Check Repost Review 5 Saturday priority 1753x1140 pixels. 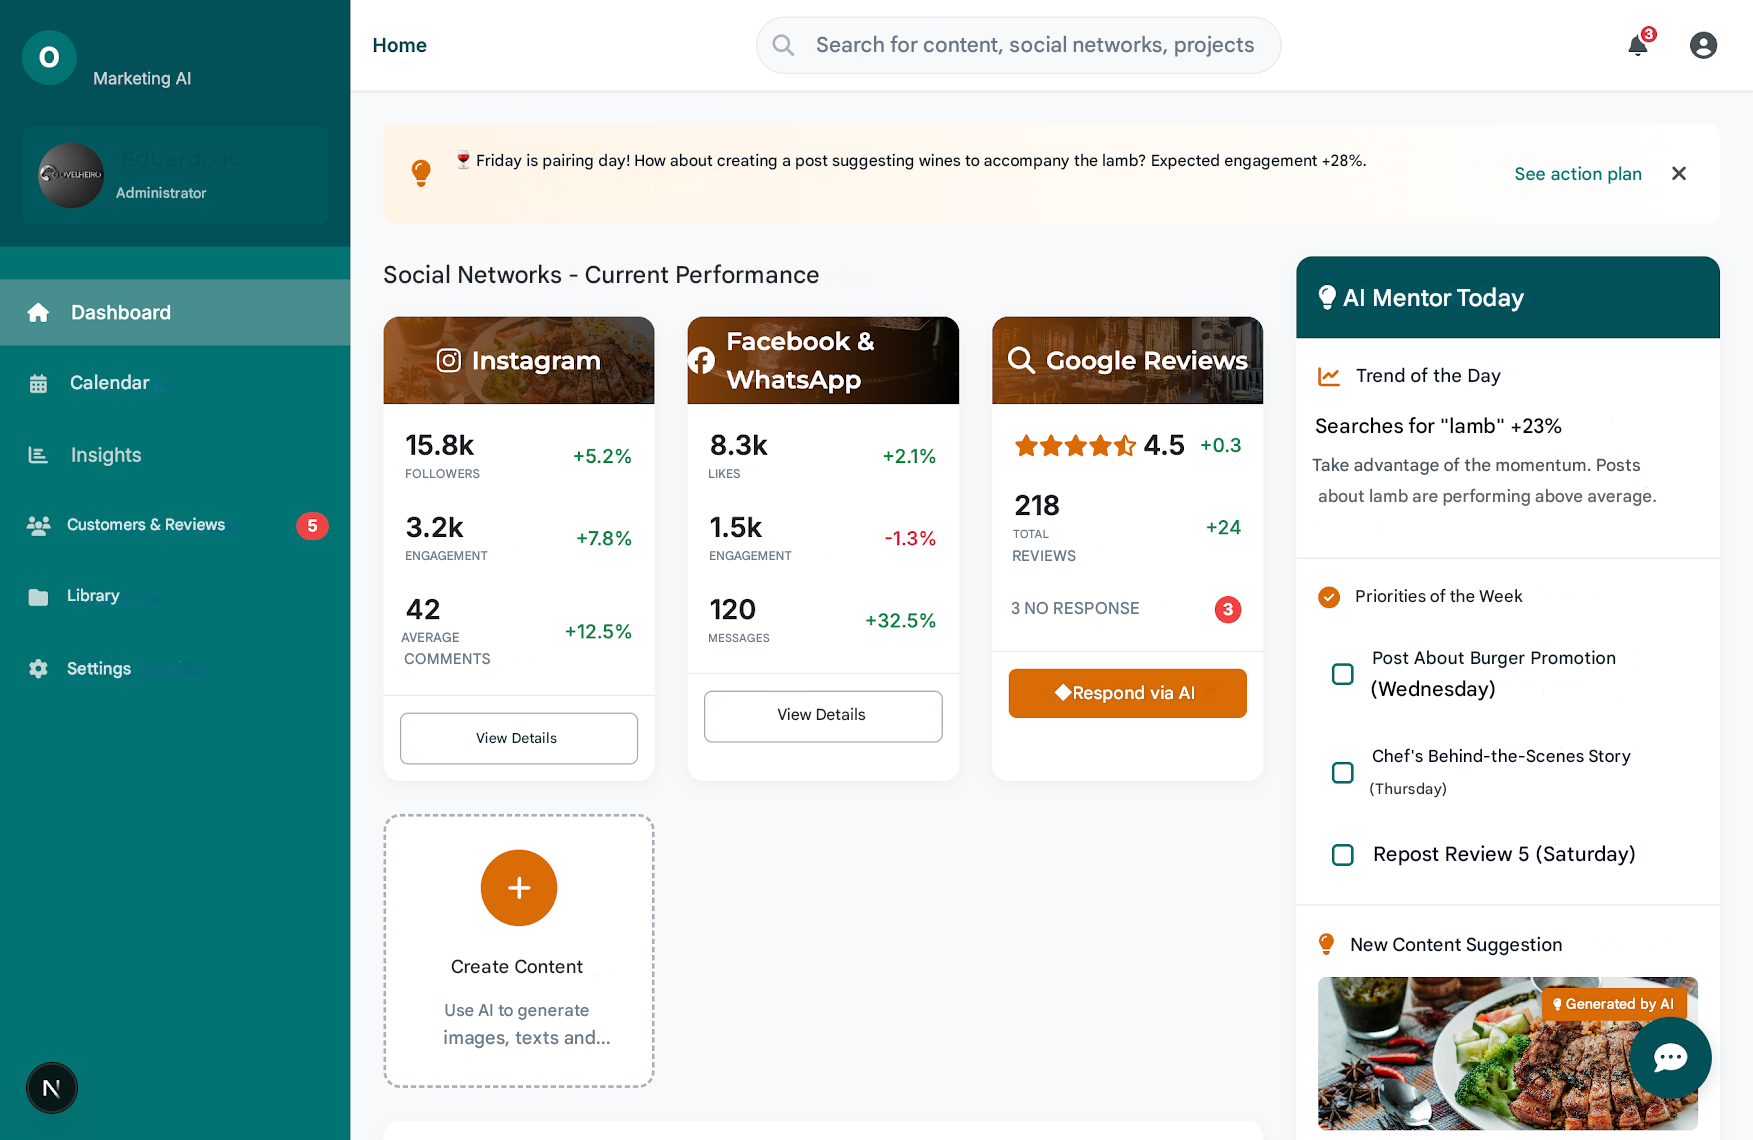click(x=1343, y=855)
